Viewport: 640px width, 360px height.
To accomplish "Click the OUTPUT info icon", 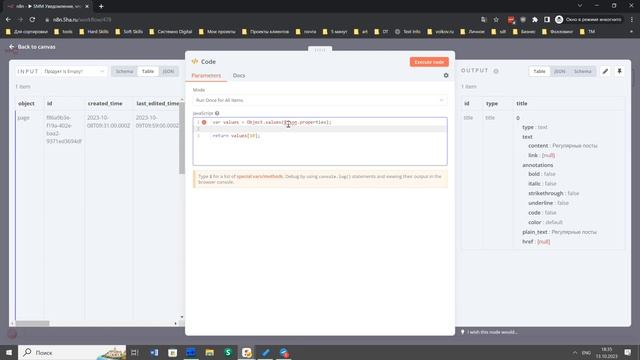I will (x=496, y=71).
